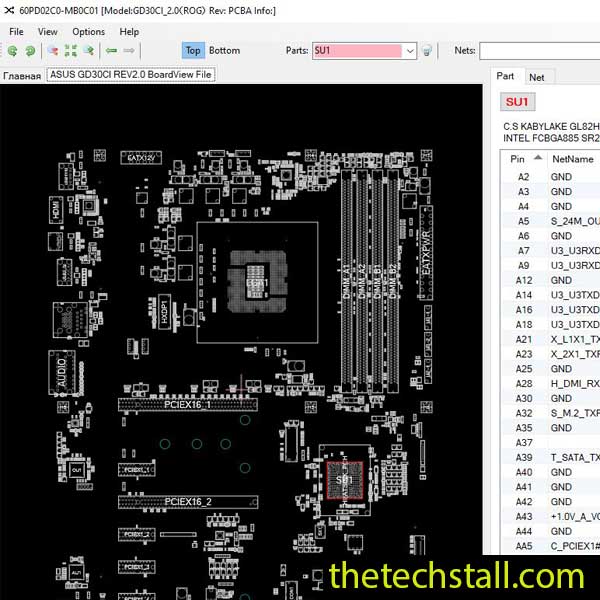Click the red flip board toolbar icon
Image resolution: width=600 pixels, height=600 pixels.
coord(53,51)
